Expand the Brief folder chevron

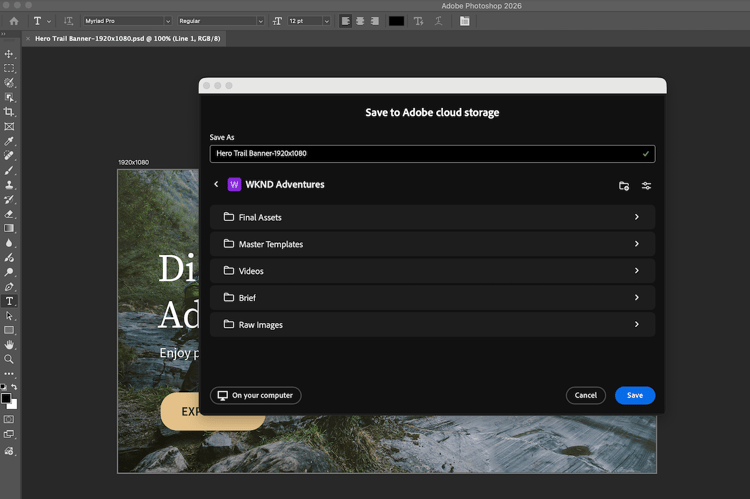point(637,298)
